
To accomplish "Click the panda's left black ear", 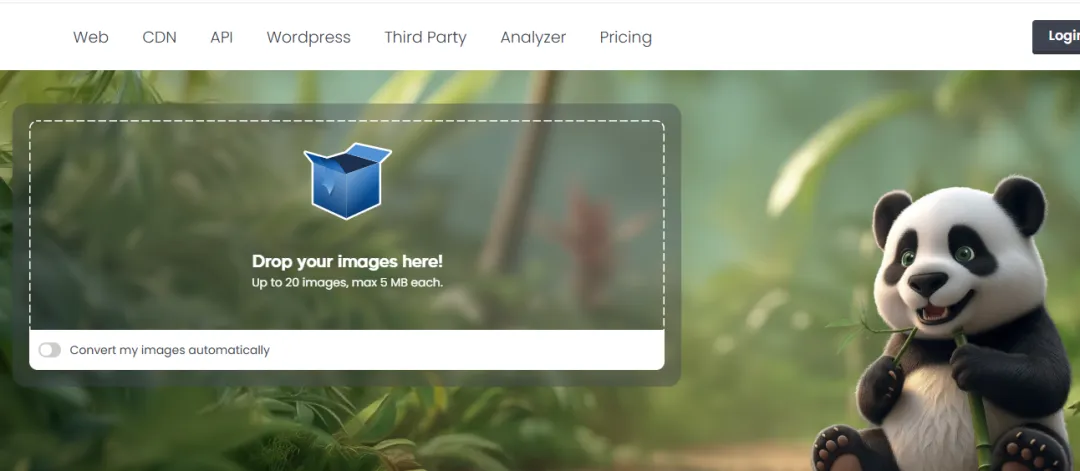I will (891, 218).
